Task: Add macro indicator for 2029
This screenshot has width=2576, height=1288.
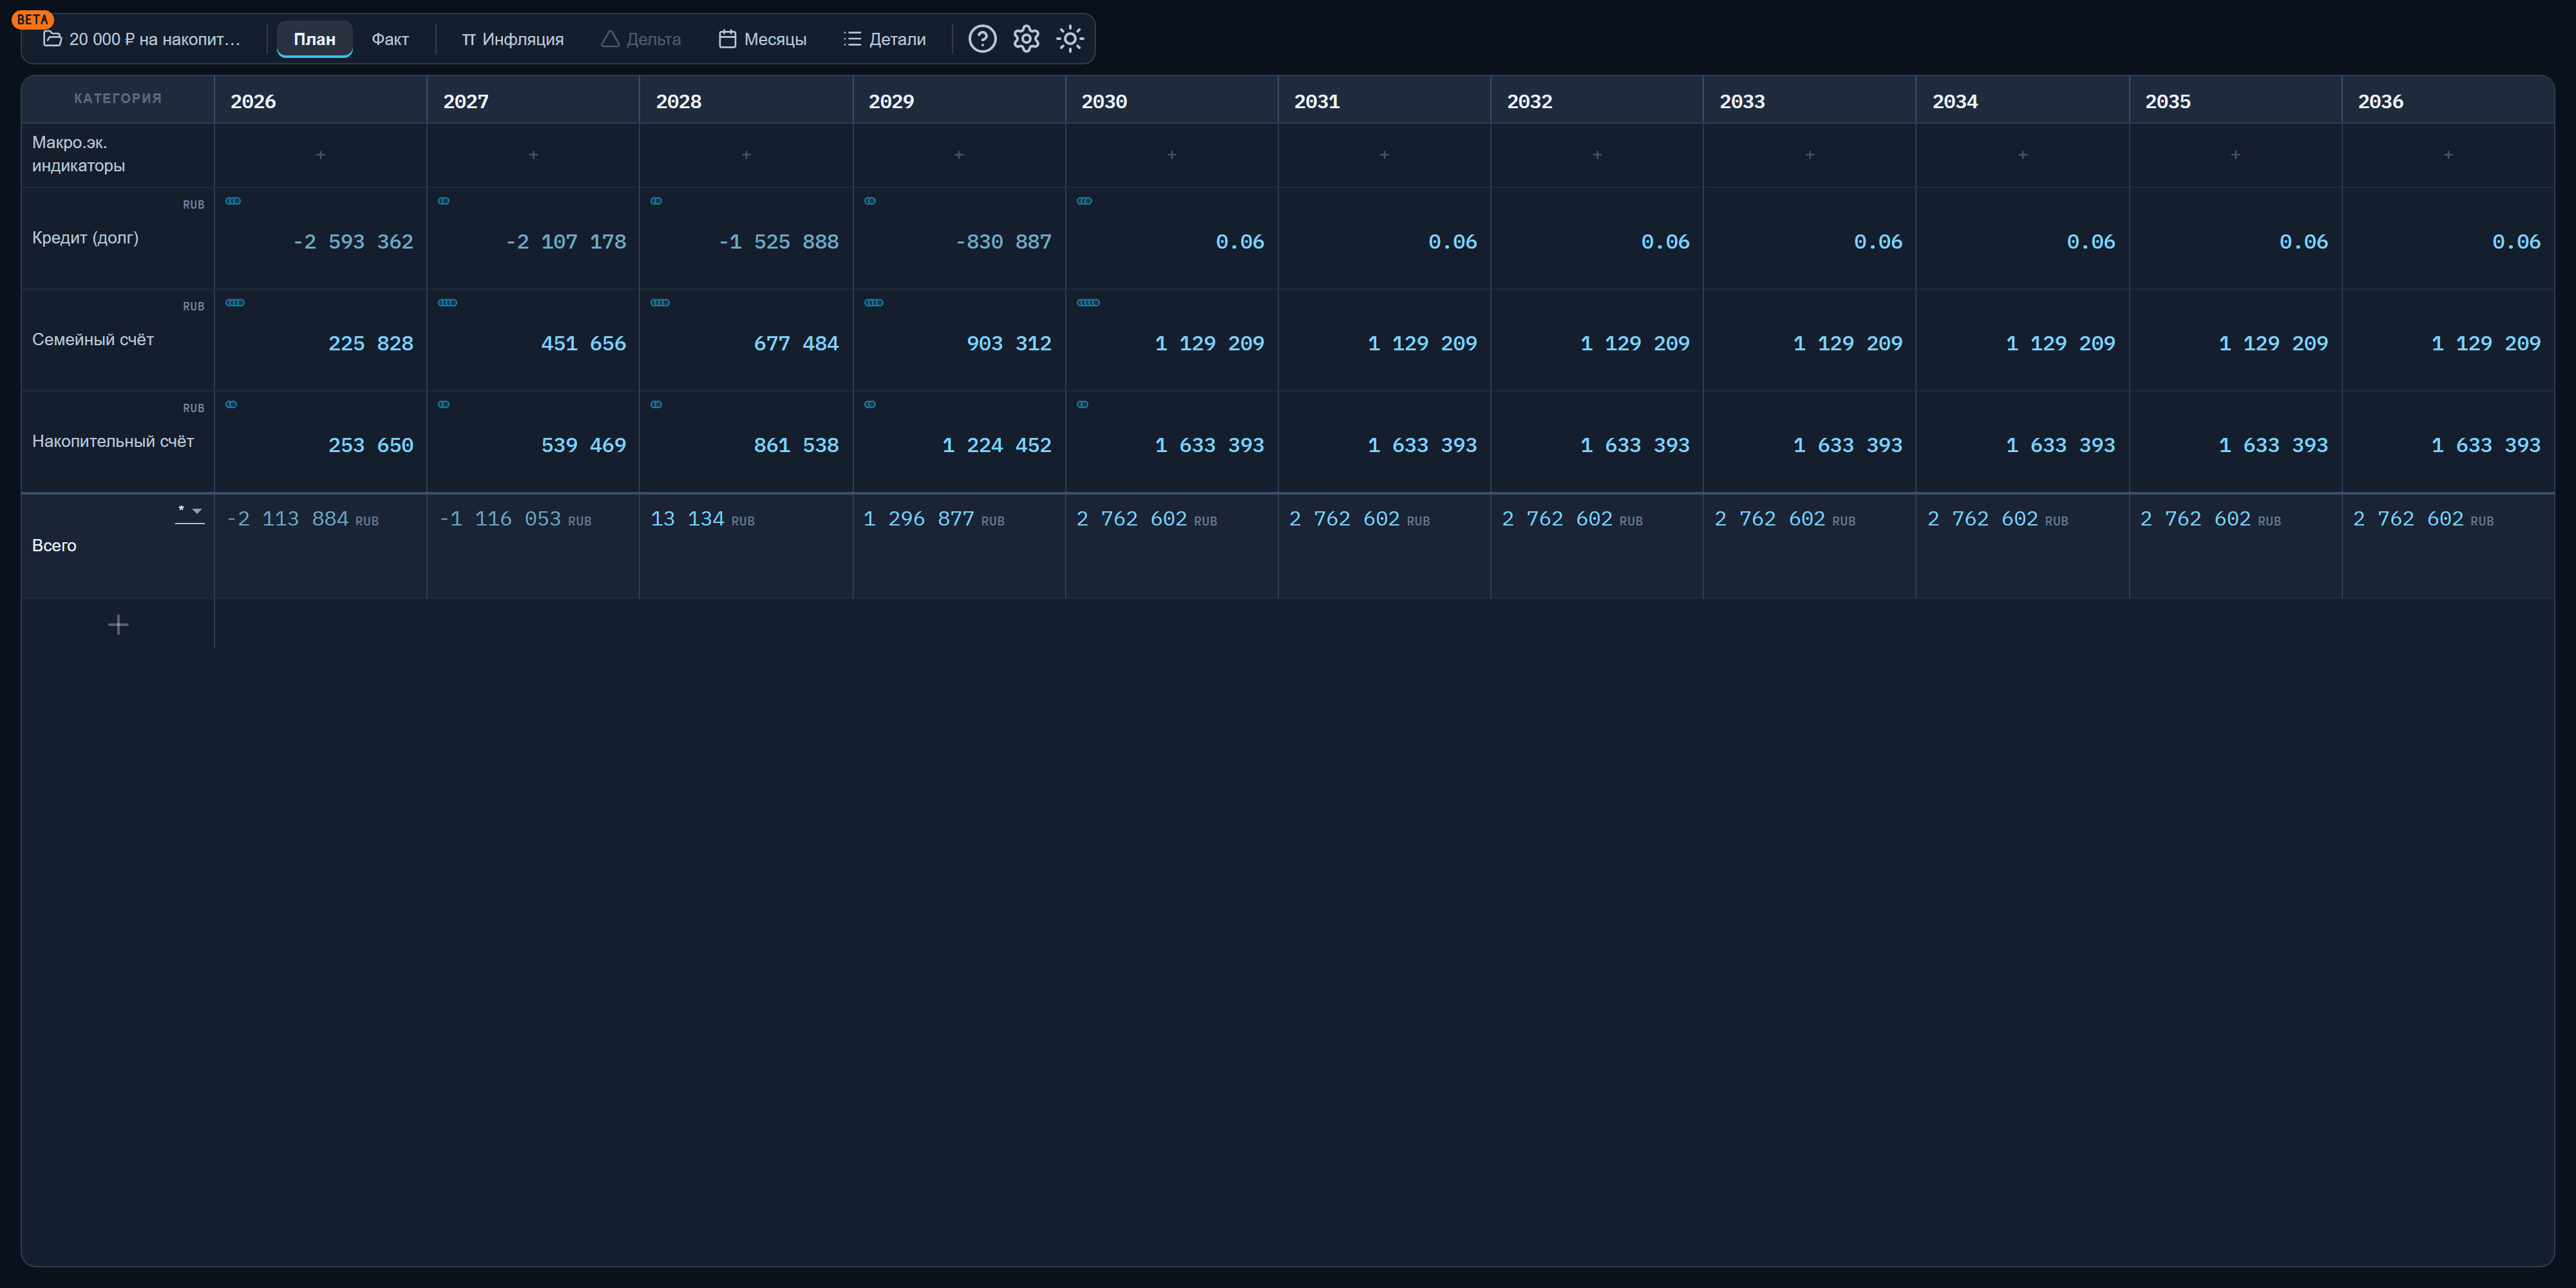Action: 959,155
